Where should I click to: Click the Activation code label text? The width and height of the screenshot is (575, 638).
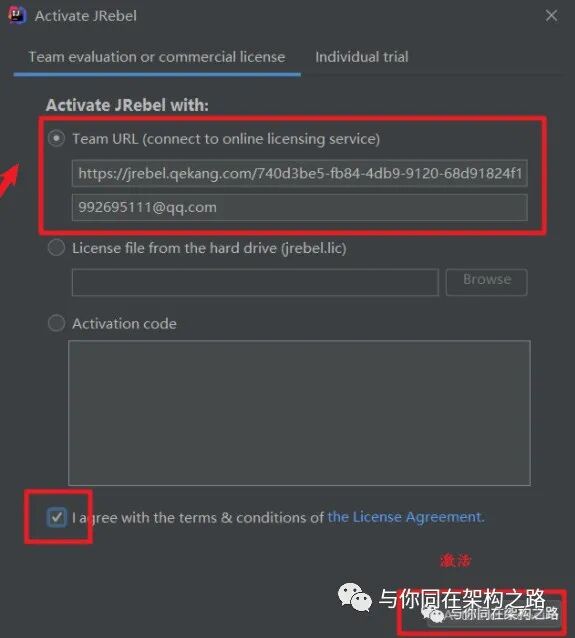coord(124,323)
